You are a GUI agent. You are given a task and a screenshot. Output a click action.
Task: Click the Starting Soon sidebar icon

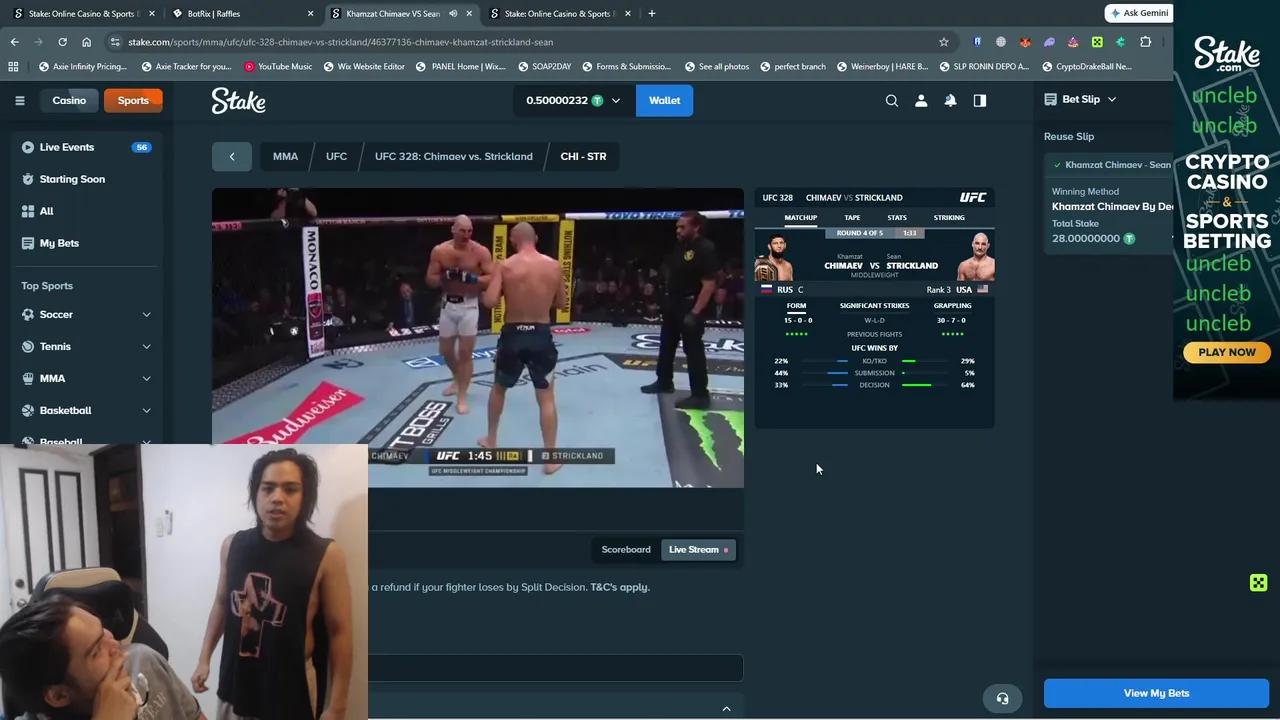28,179
